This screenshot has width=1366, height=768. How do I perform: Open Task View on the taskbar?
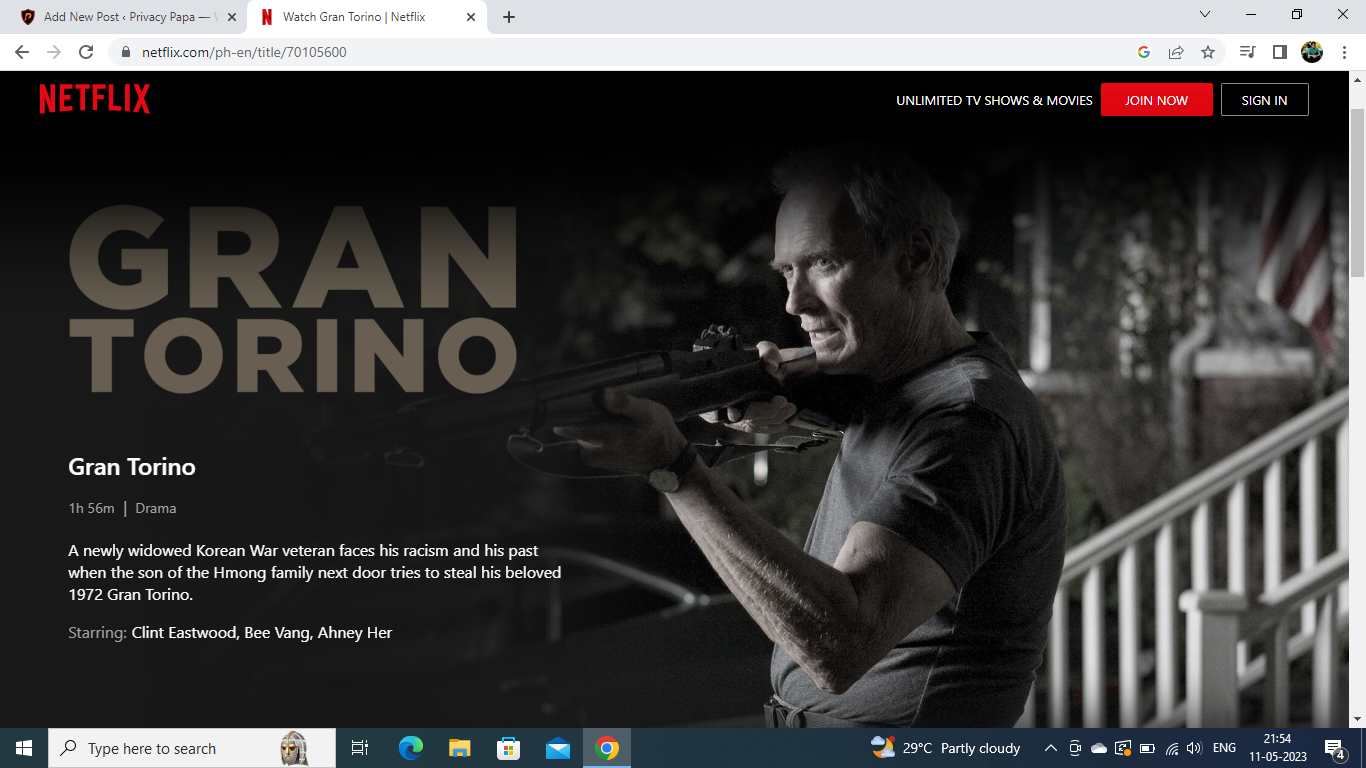pyautogui.click(x=360, y=748)
